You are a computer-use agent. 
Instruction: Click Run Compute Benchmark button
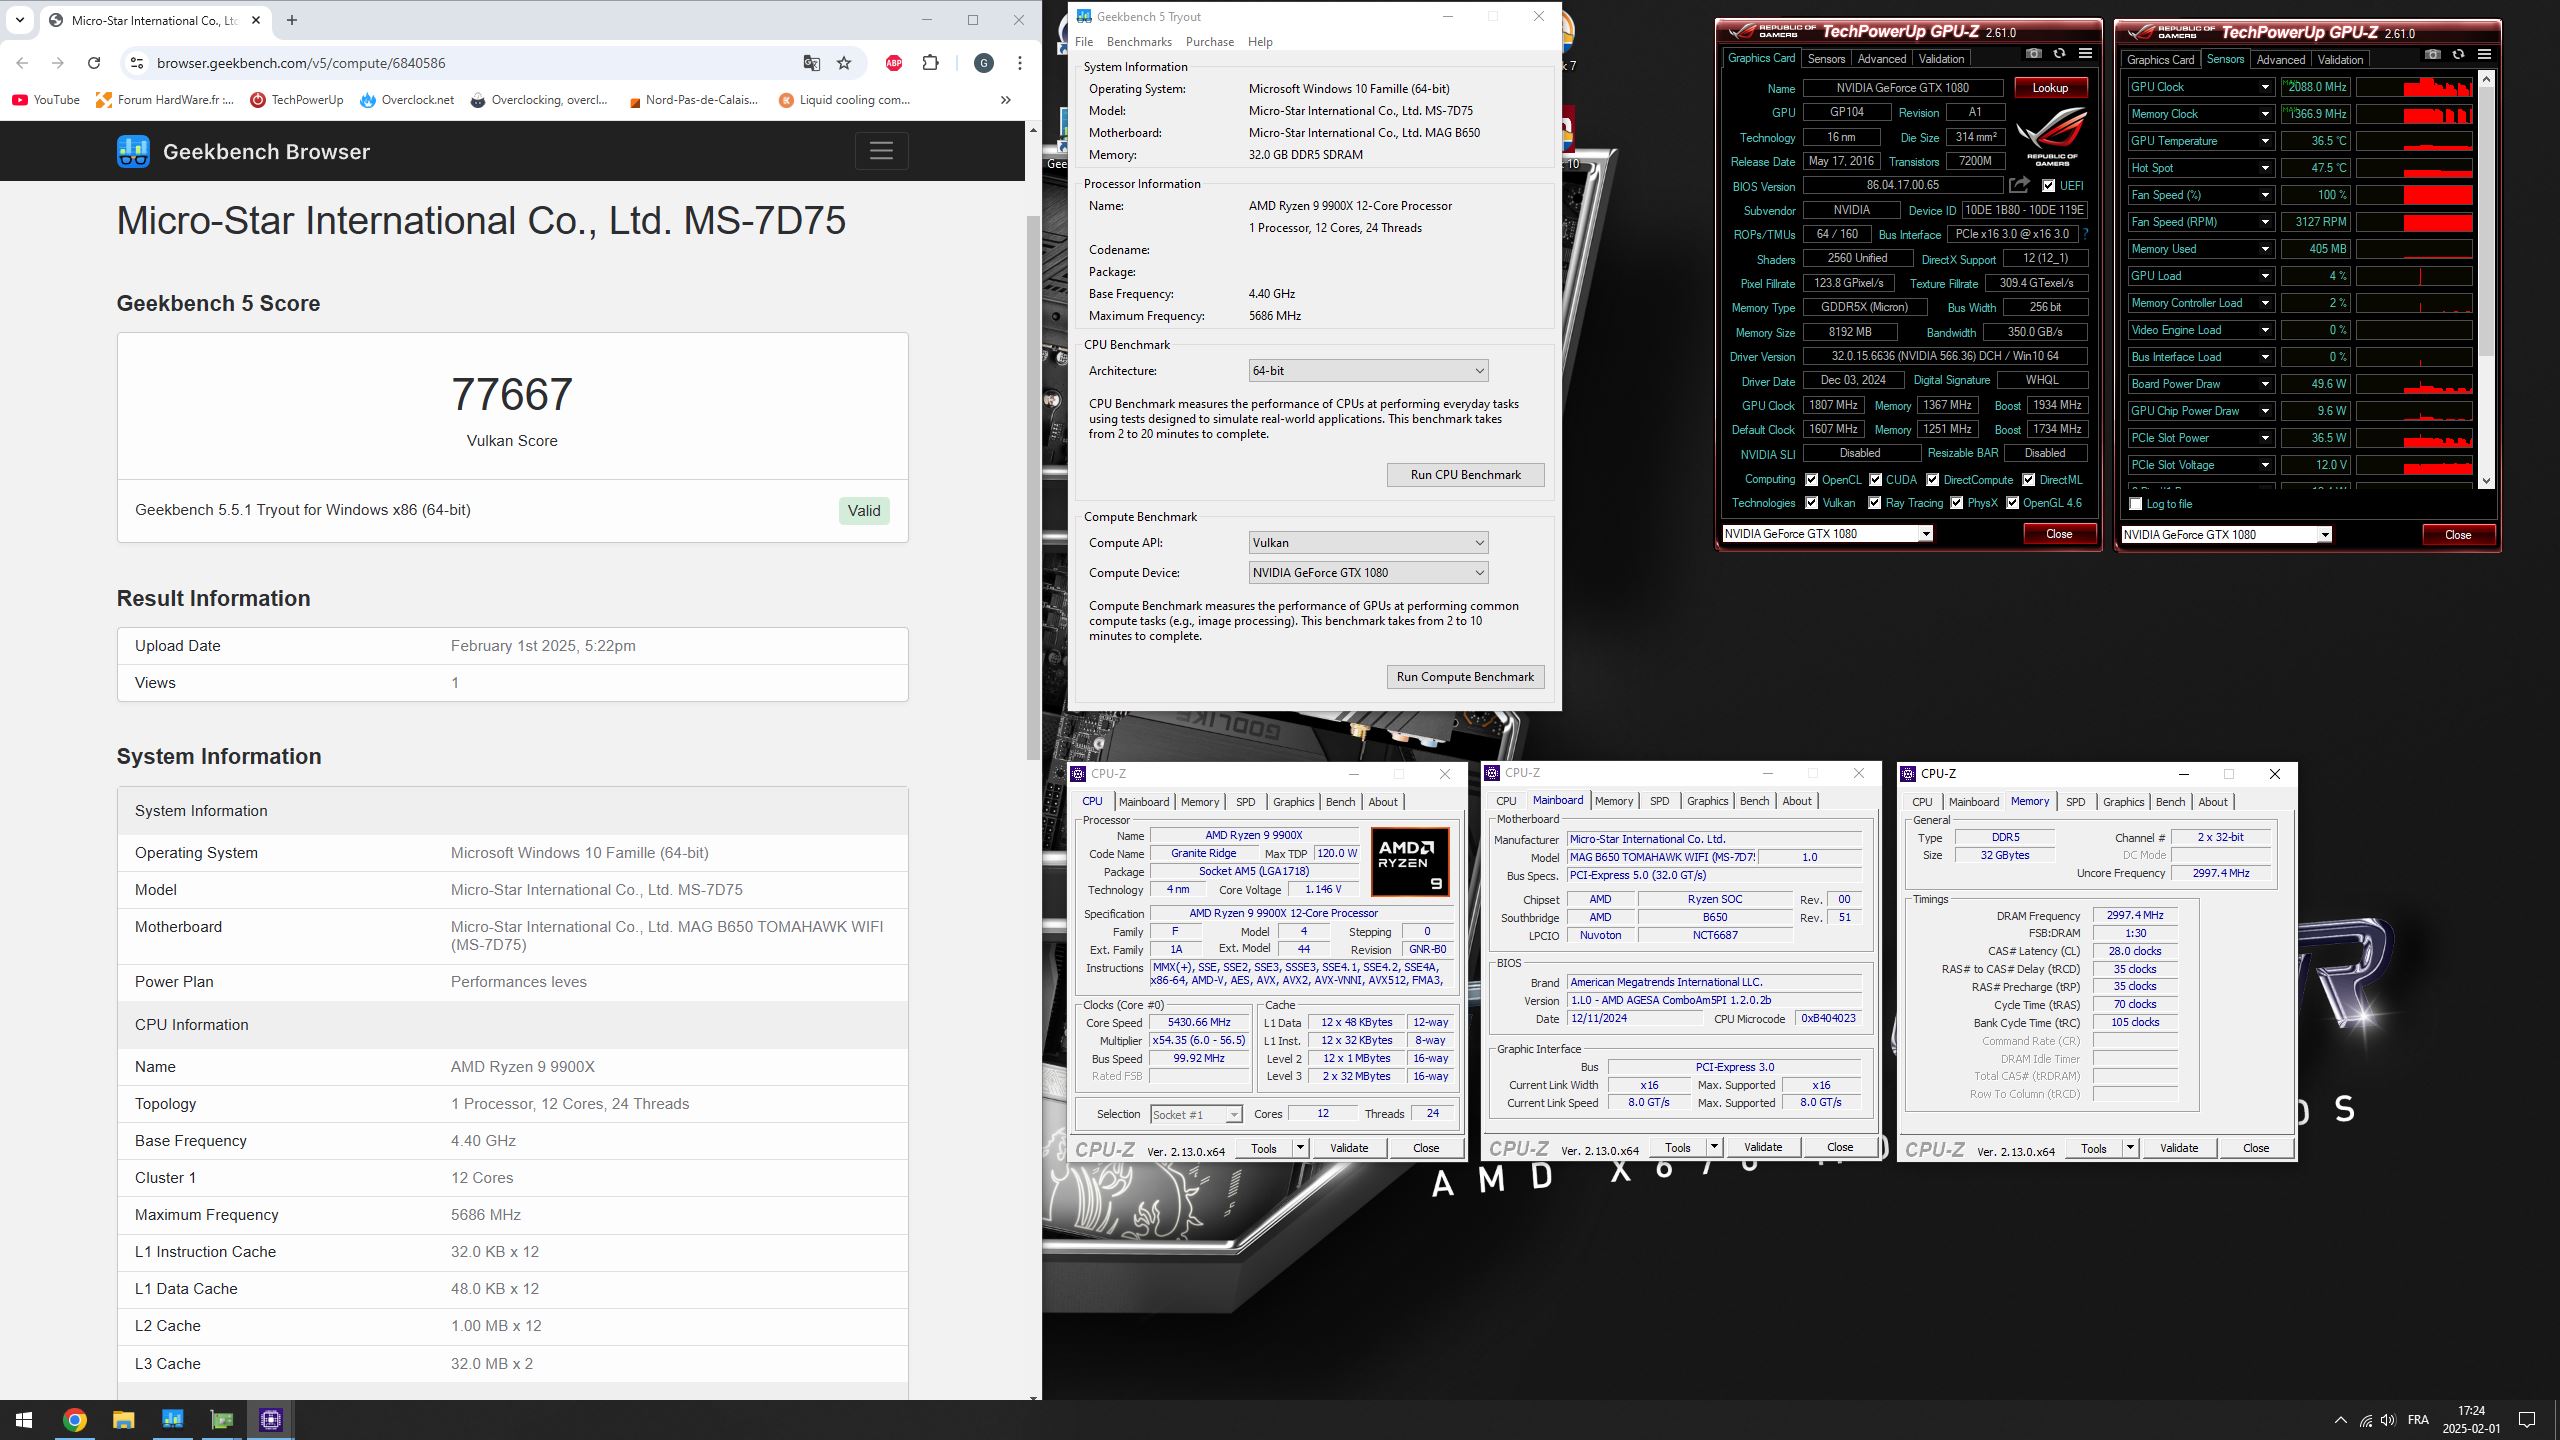(x=1465, y=677)
